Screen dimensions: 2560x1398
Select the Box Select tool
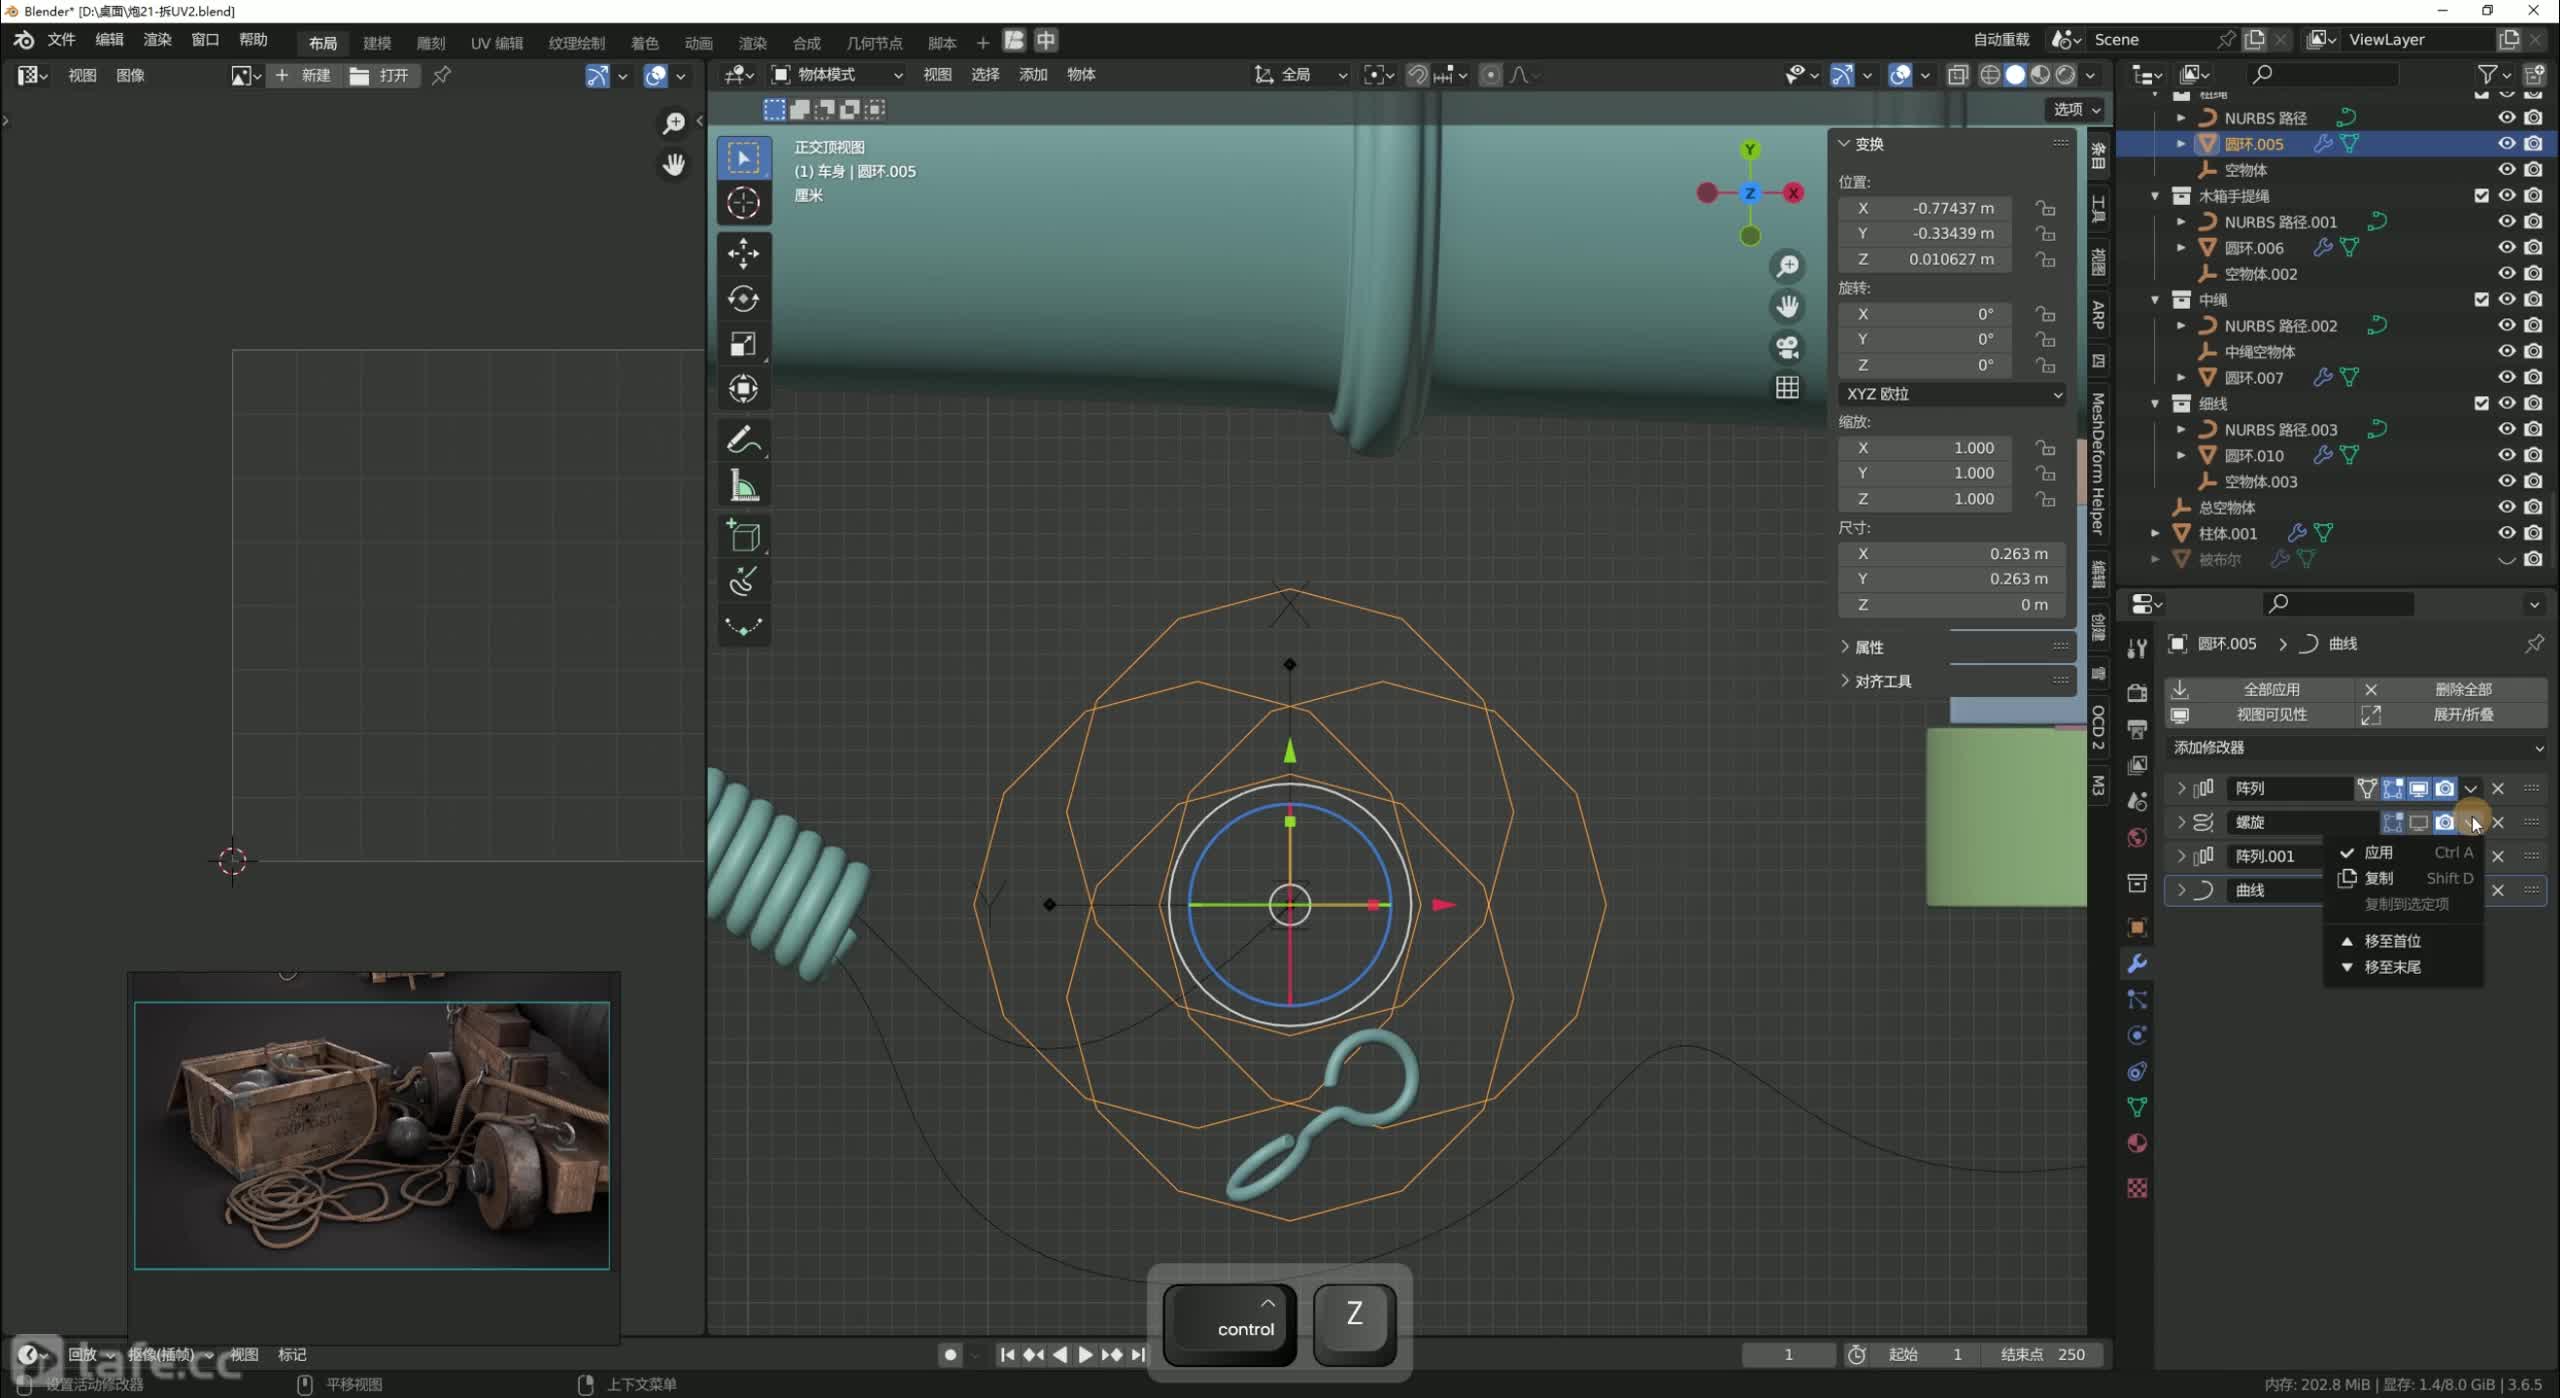point(743,159)
